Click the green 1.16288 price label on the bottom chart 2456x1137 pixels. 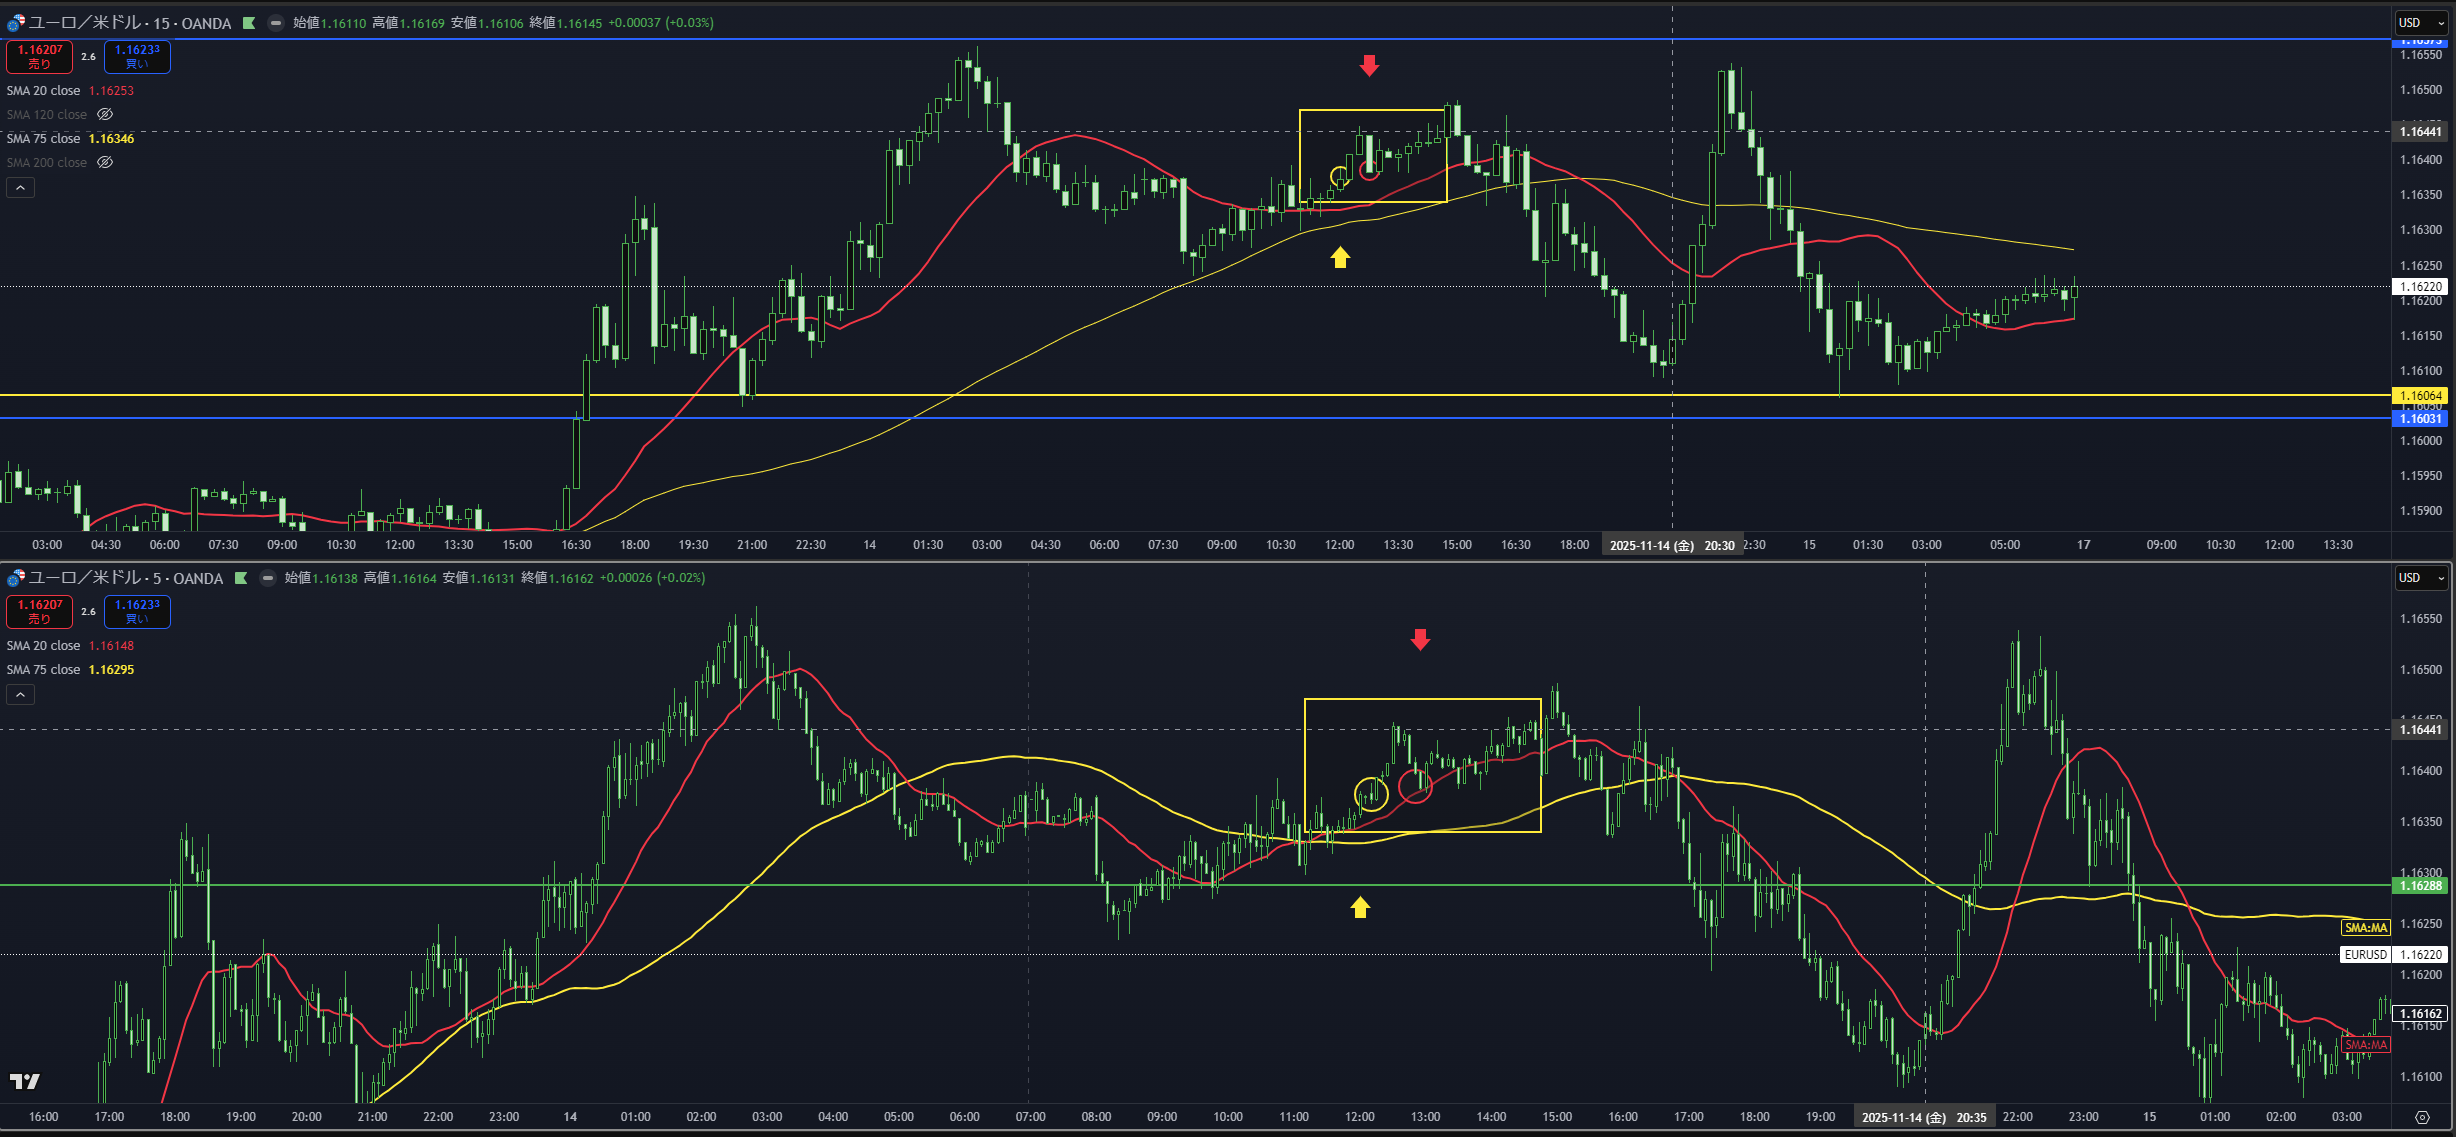tap(2420, 886)
